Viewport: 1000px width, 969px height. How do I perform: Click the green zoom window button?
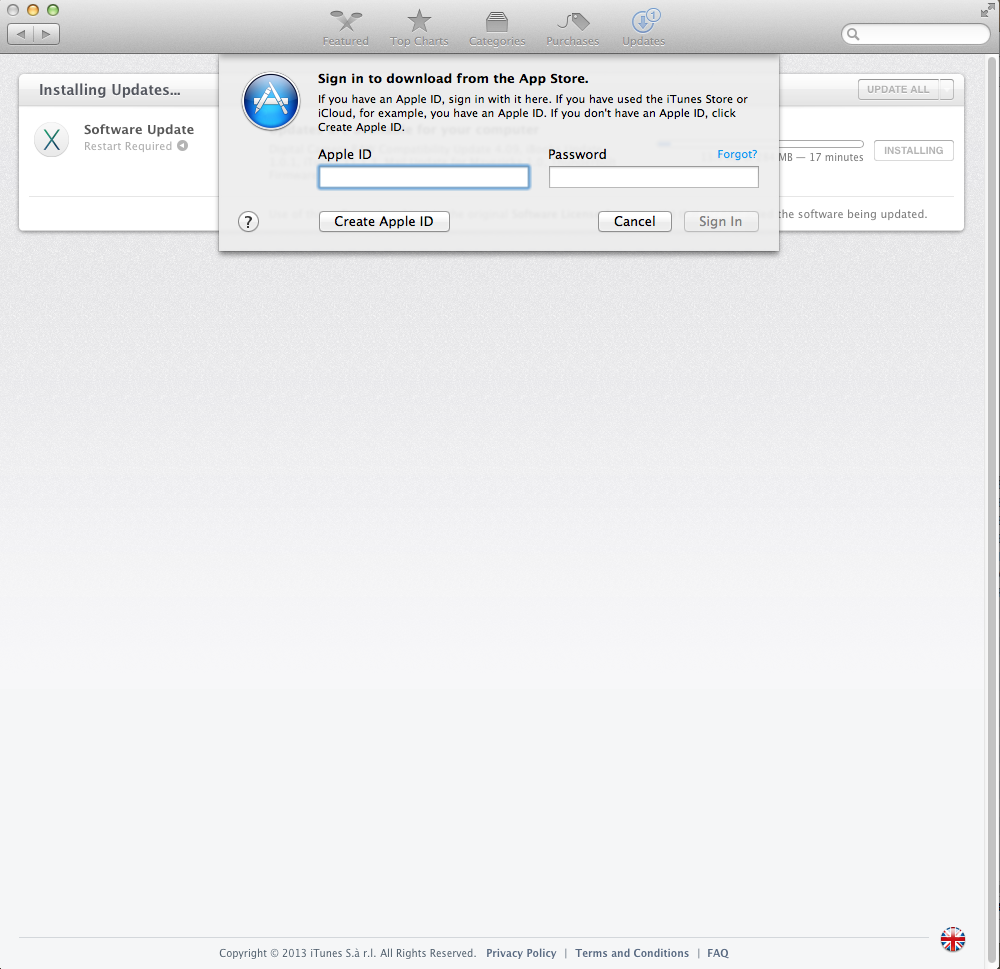coord(53,10)
